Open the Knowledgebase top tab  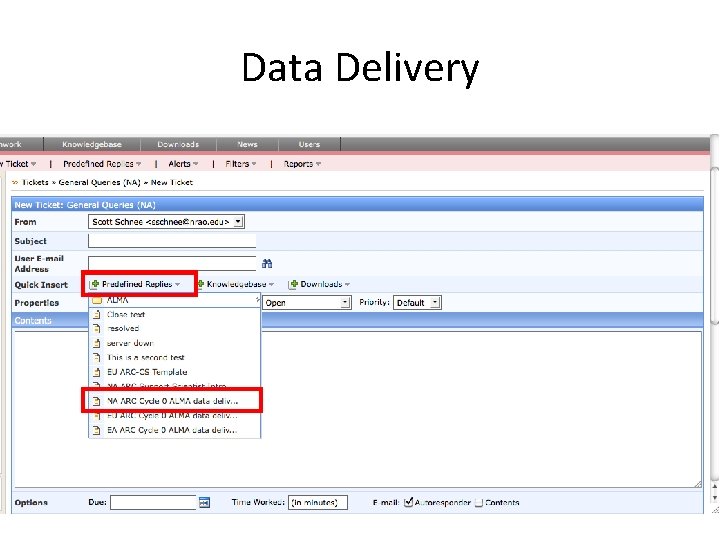[92, 144]
